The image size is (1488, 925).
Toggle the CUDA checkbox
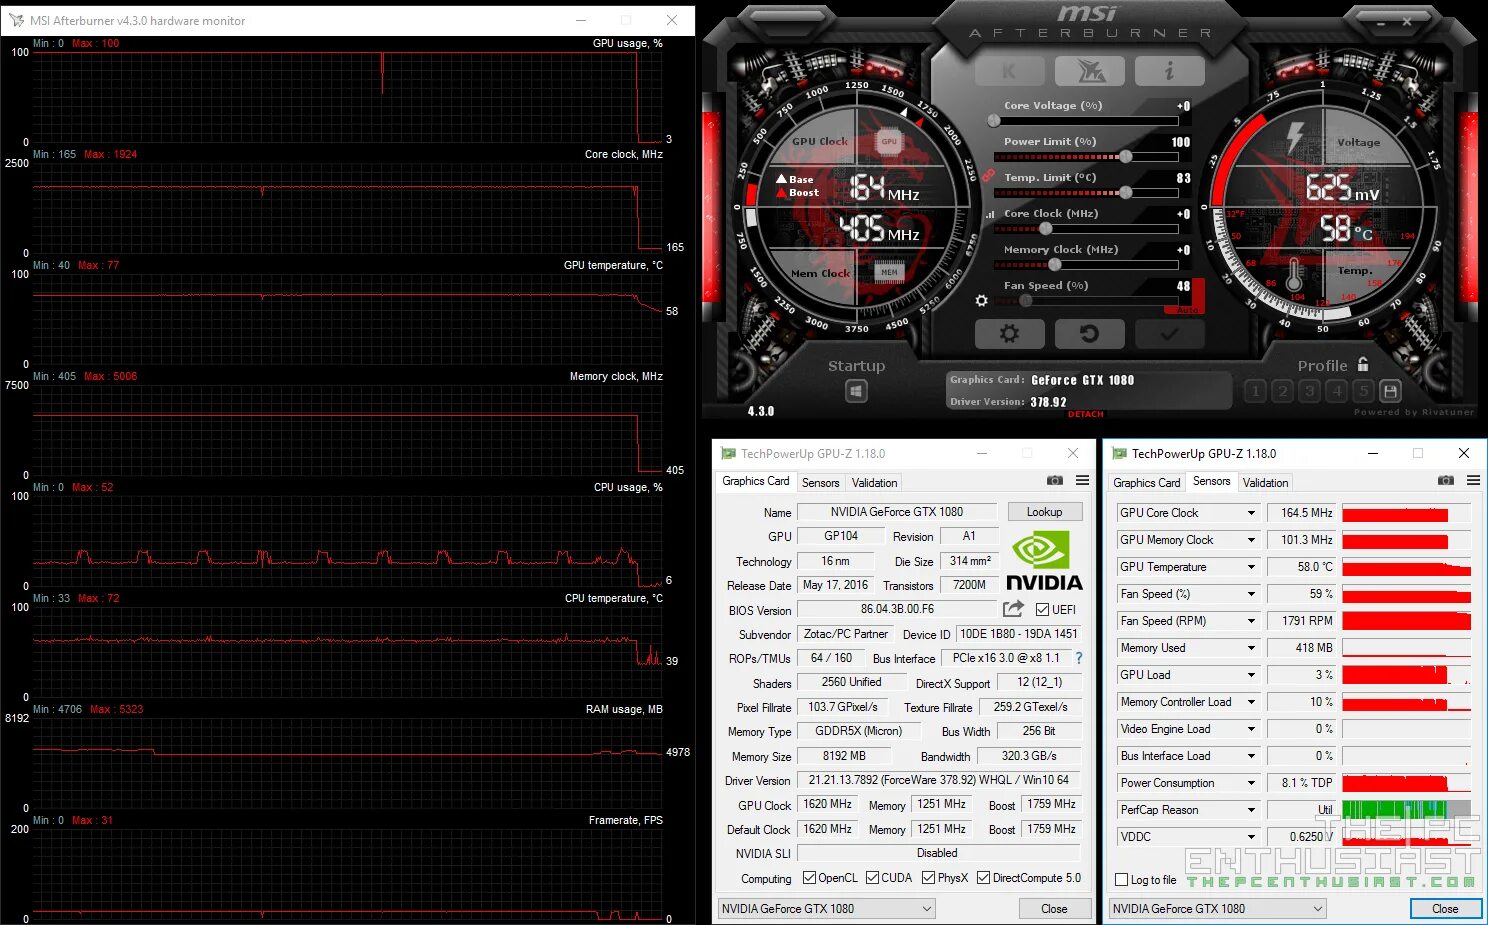pyautogui.click(x=872, y=878)
